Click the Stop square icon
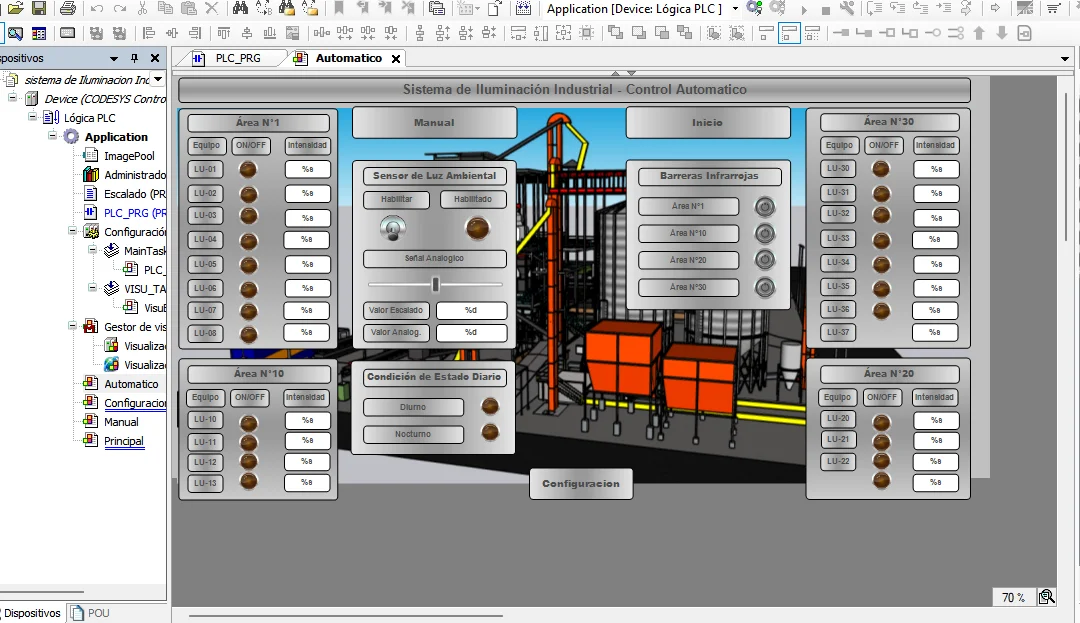The height and width of the screenshot is (623, 1080). point(826,9)
